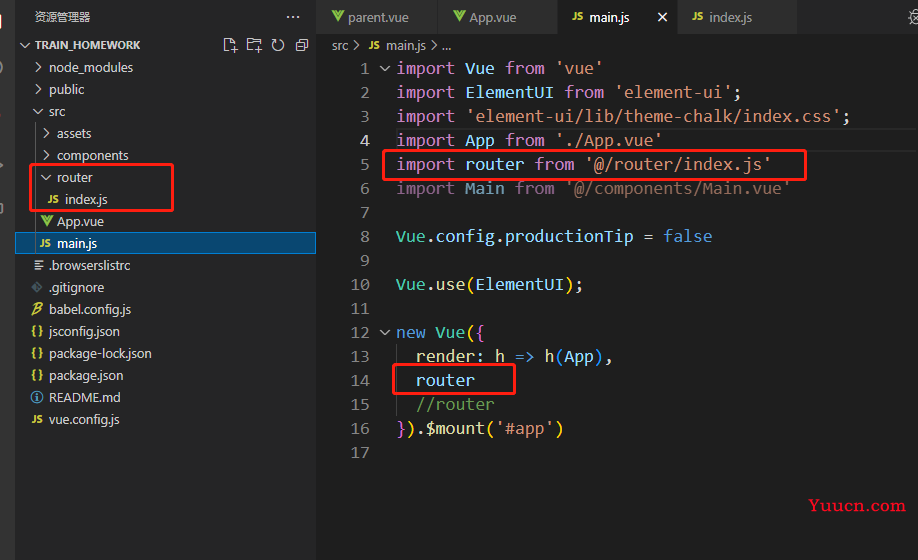This screenshot has width=918, height=560.
Task: Place cursor on 'router' at line 14
Action: [x=445, y=380]
